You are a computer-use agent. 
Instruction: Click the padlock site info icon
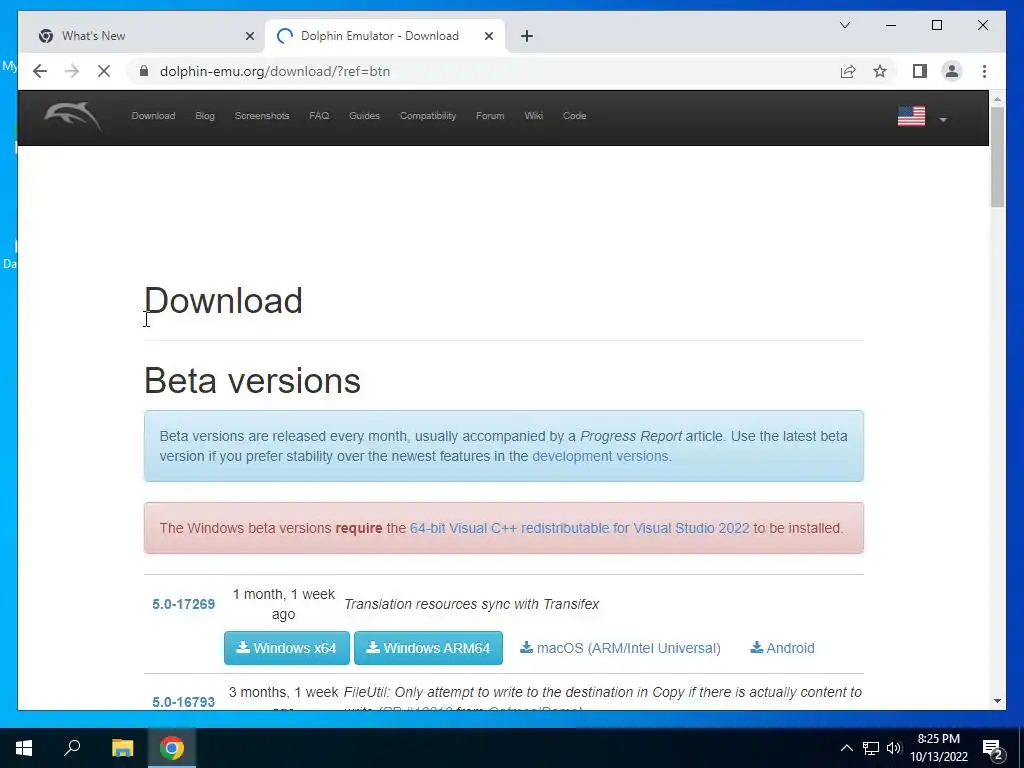[x=144, y=71]
